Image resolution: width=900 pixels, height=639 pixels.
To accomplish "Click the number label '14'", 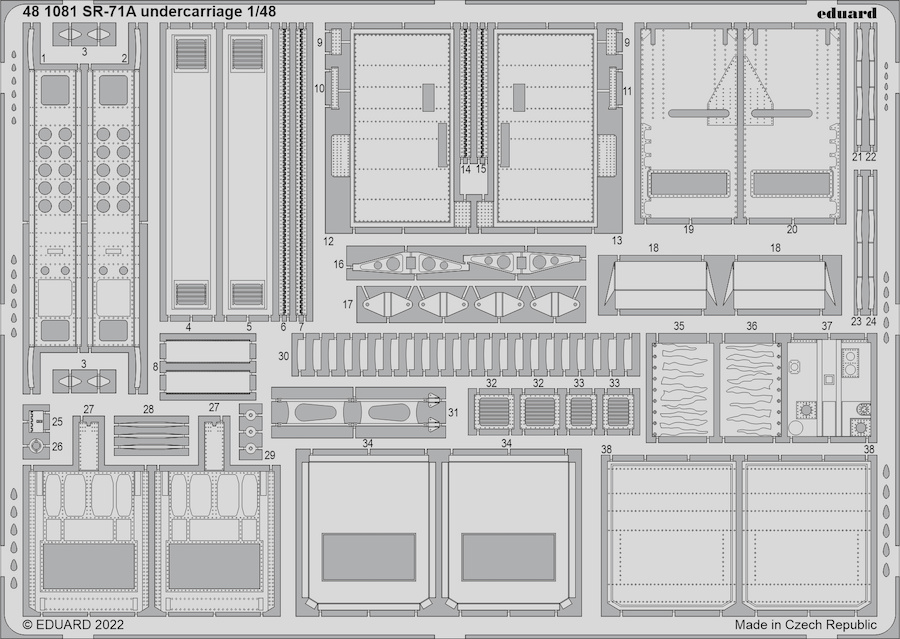I will point(465,169).
